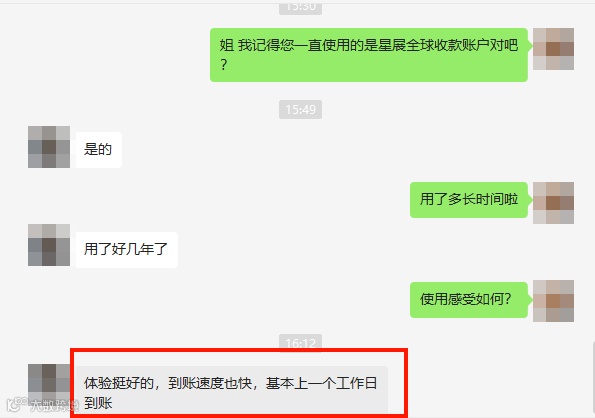
Task: Select the 使用感受如何? message bubble
Action: click(x=469, y=300)
